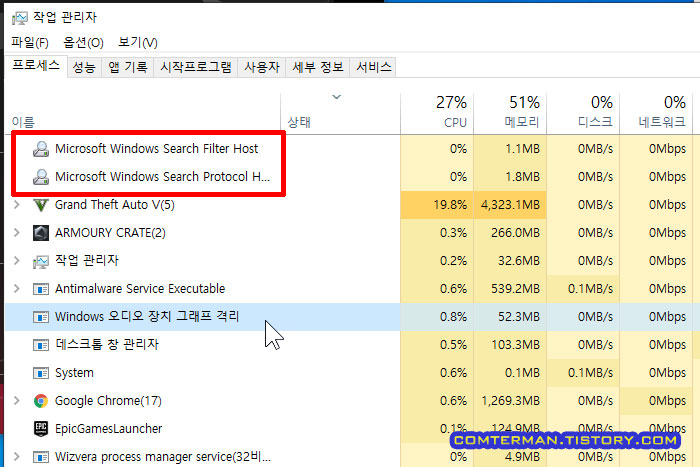
Task: Select the System process row
Action: (x=350, y=373)
